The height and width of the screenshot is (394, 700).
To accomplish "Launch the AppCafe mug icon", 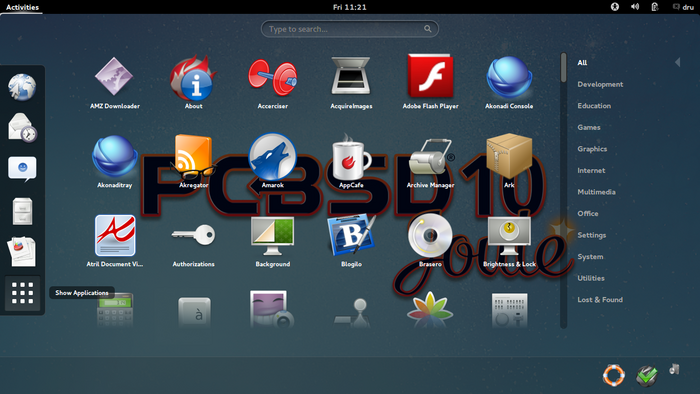I will pos(351,156).
